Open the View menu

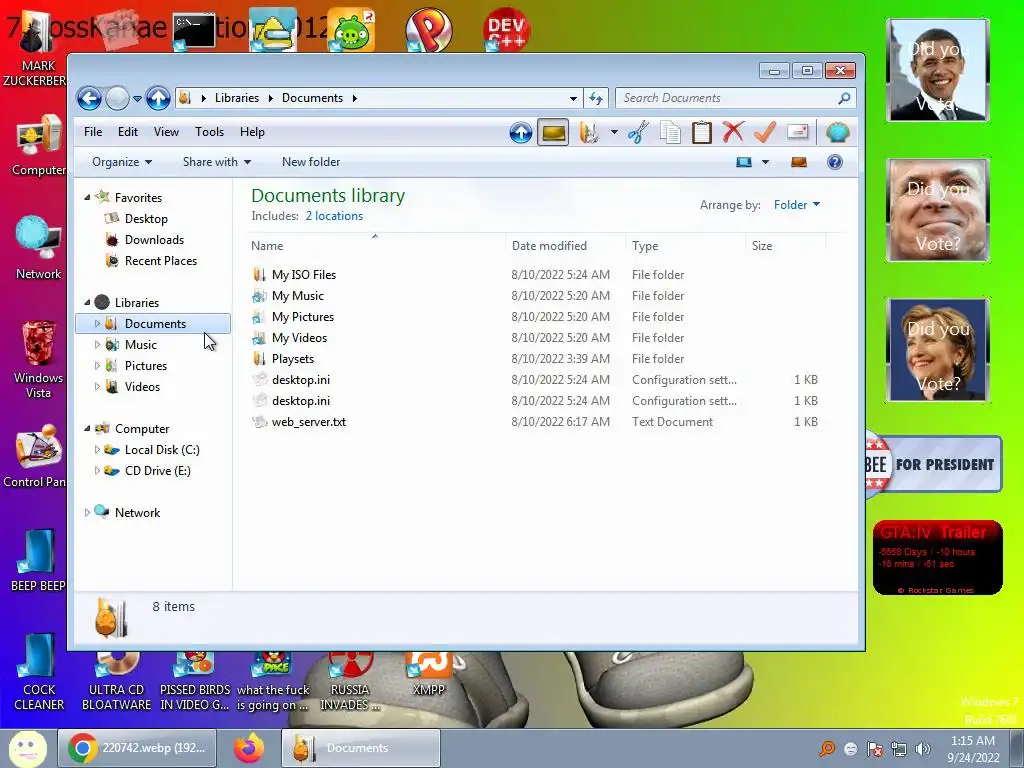[166, 132]
